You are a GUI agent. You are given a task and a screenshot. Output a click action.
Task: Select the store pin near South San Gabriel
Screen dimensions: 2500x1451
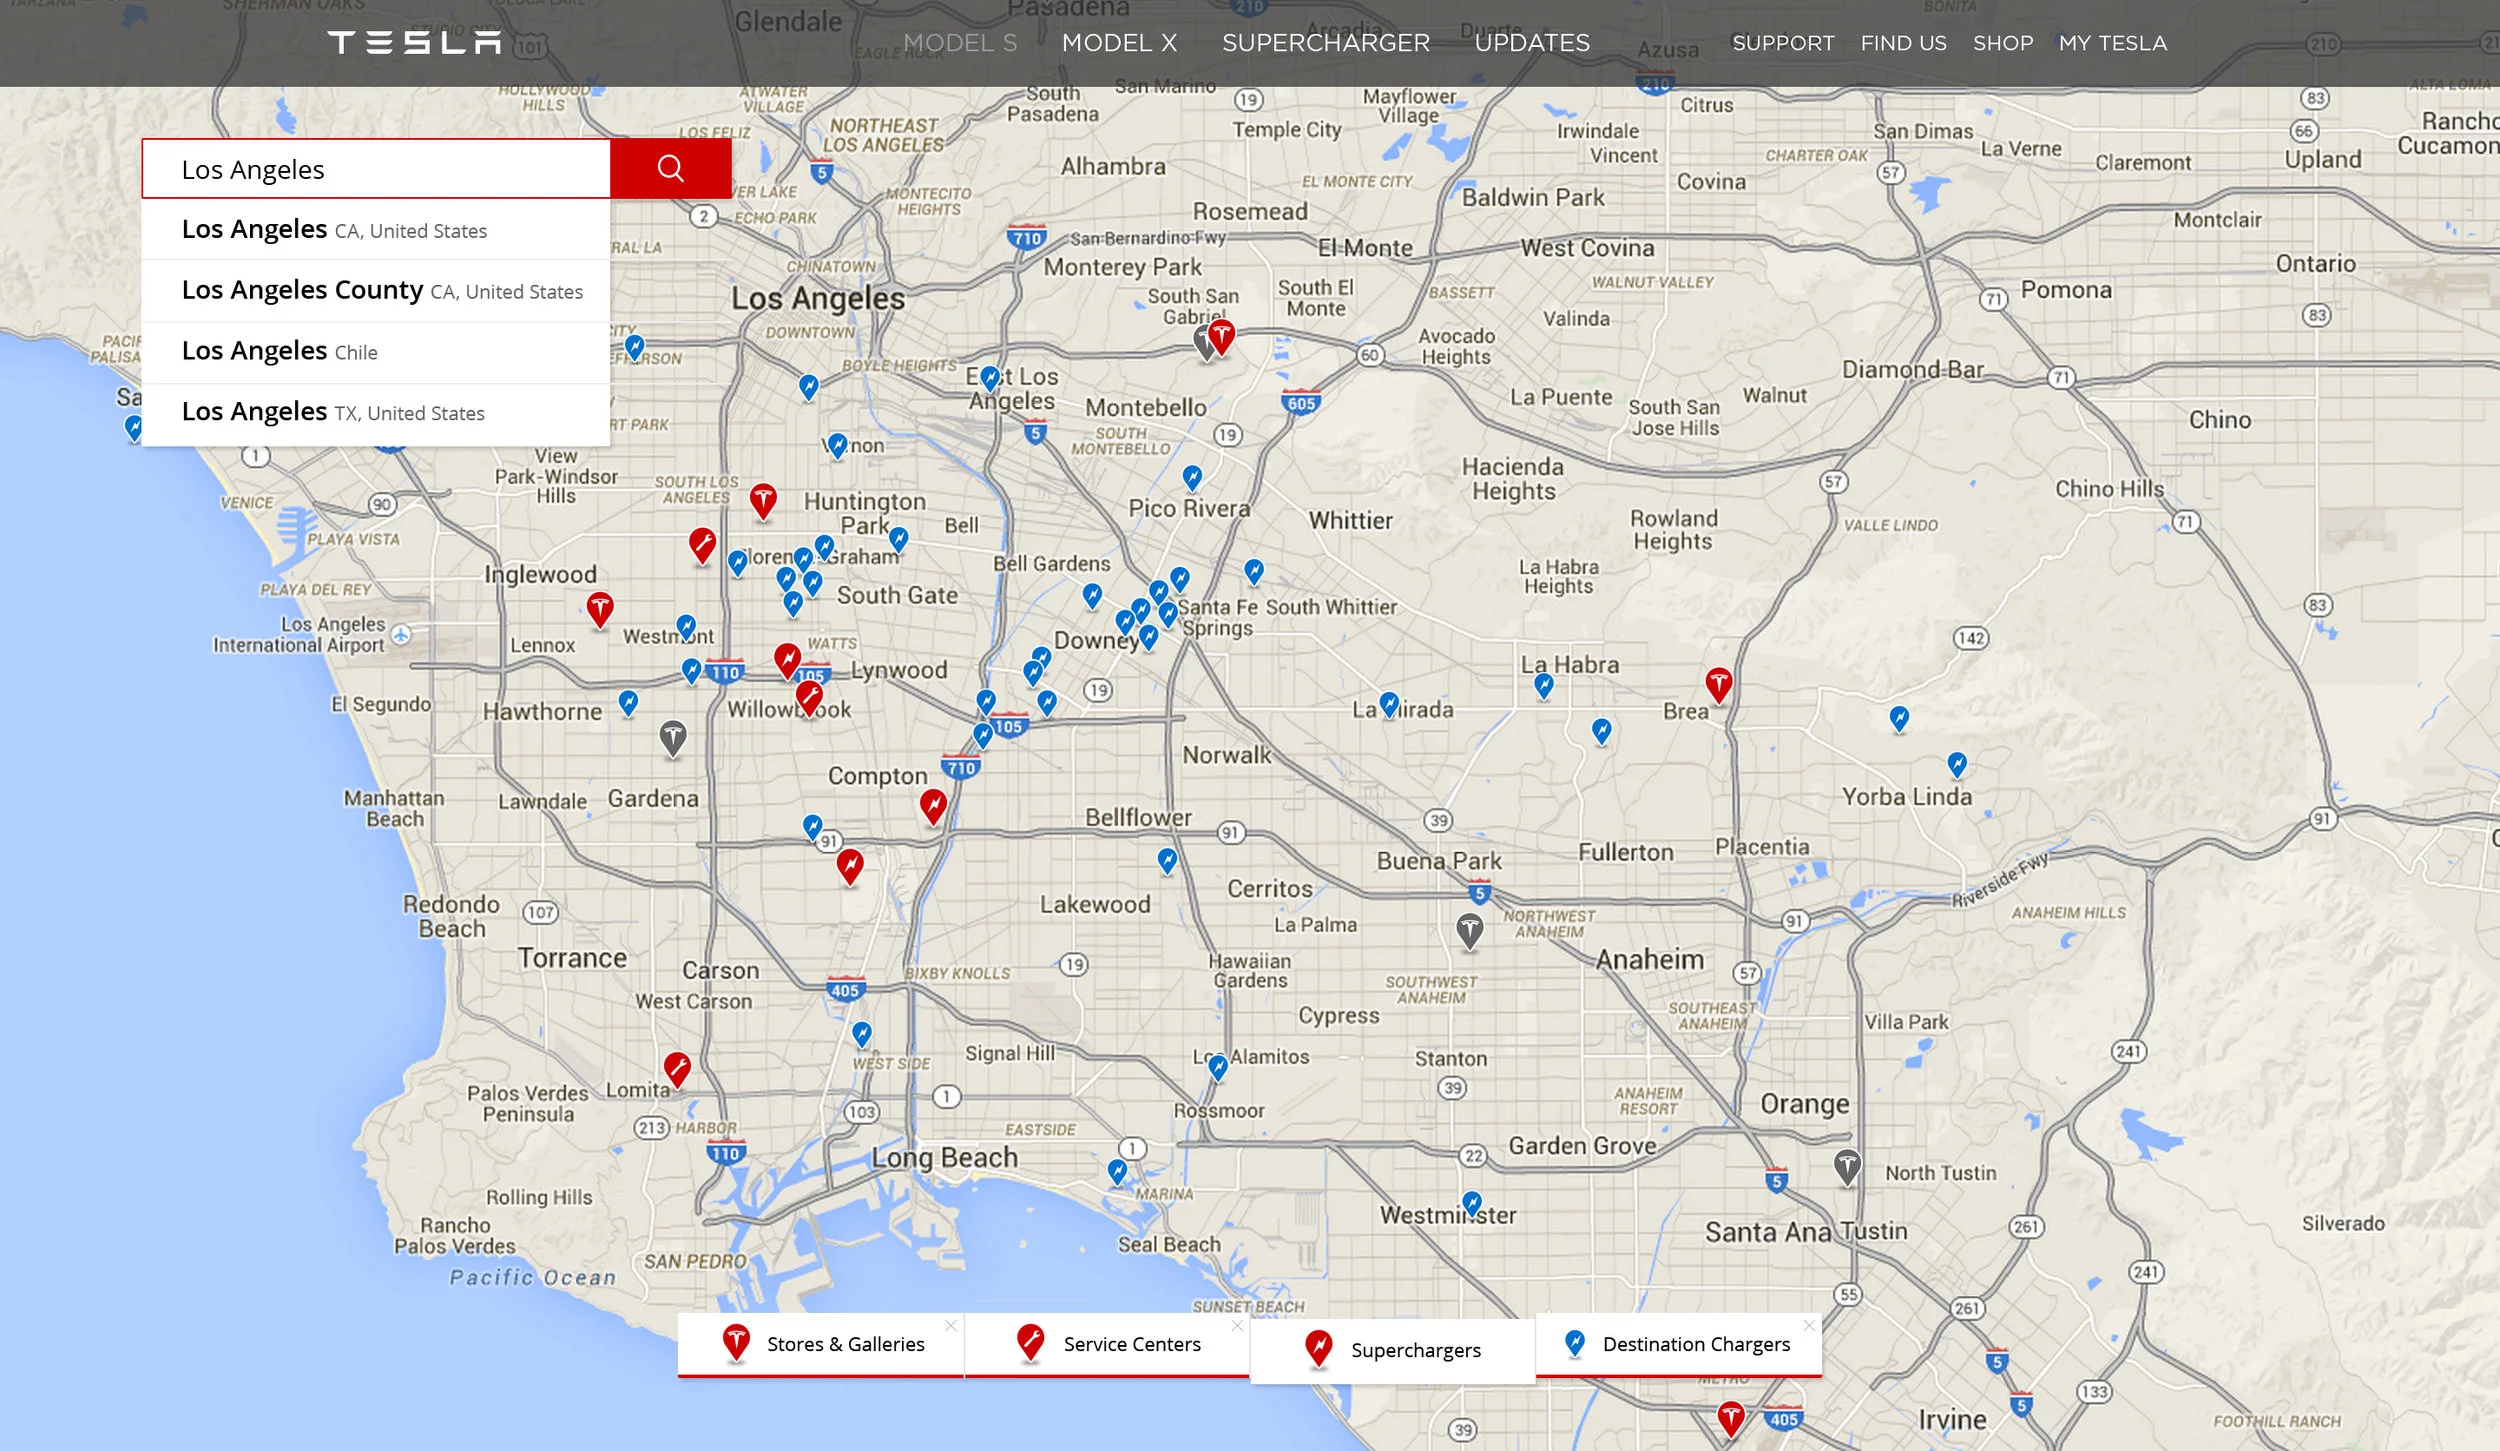click(x=1221, y=337)
